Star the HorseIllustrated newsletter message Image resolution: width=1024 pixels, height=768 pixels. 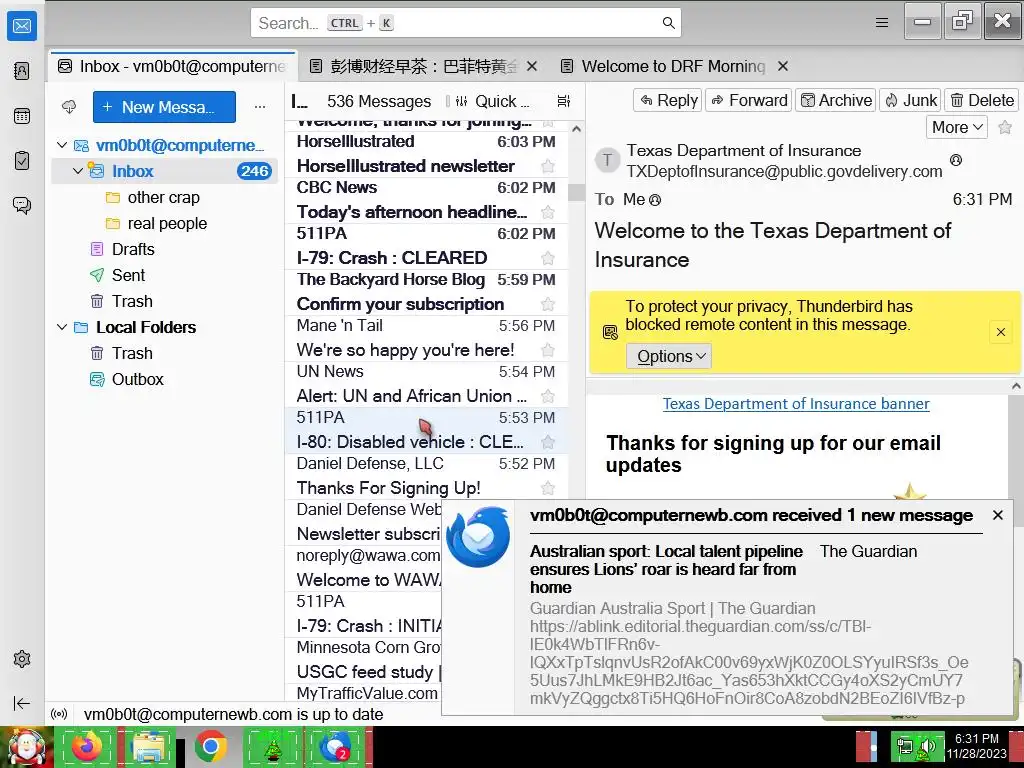pyautogui.click(x=548, y=167)
